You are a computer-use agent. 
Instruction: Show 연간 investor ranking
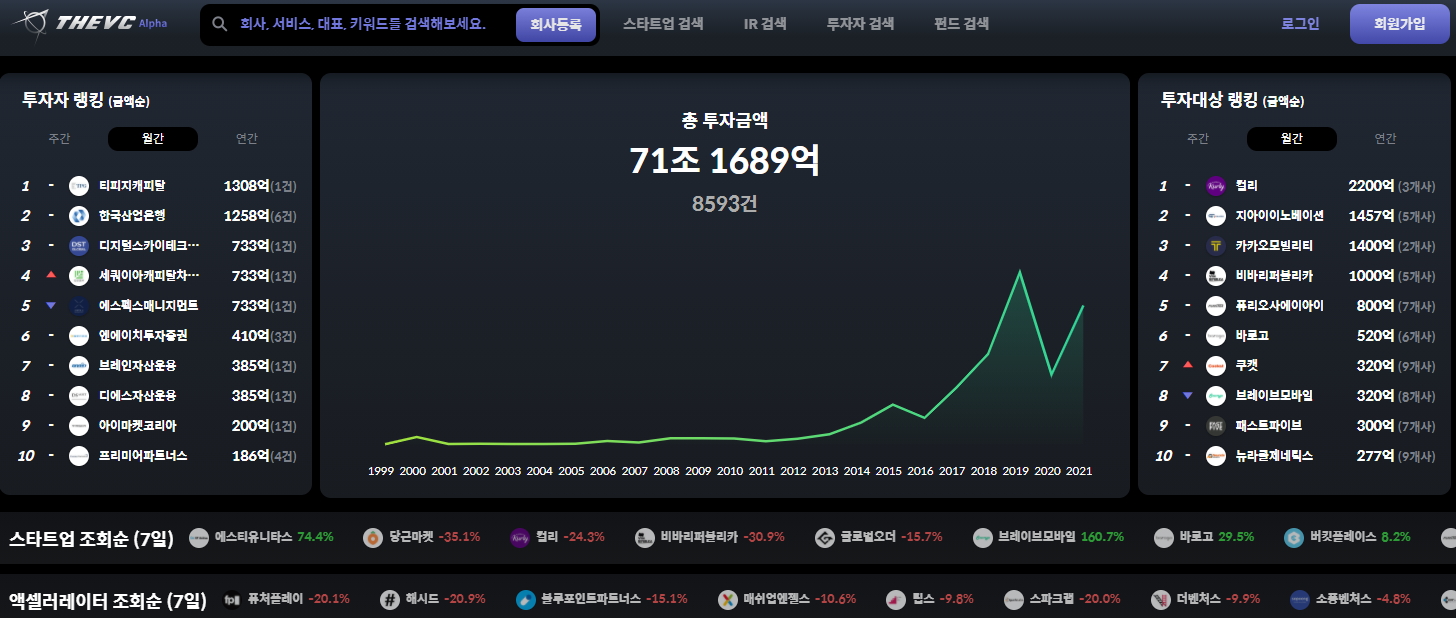coord(247,139)
